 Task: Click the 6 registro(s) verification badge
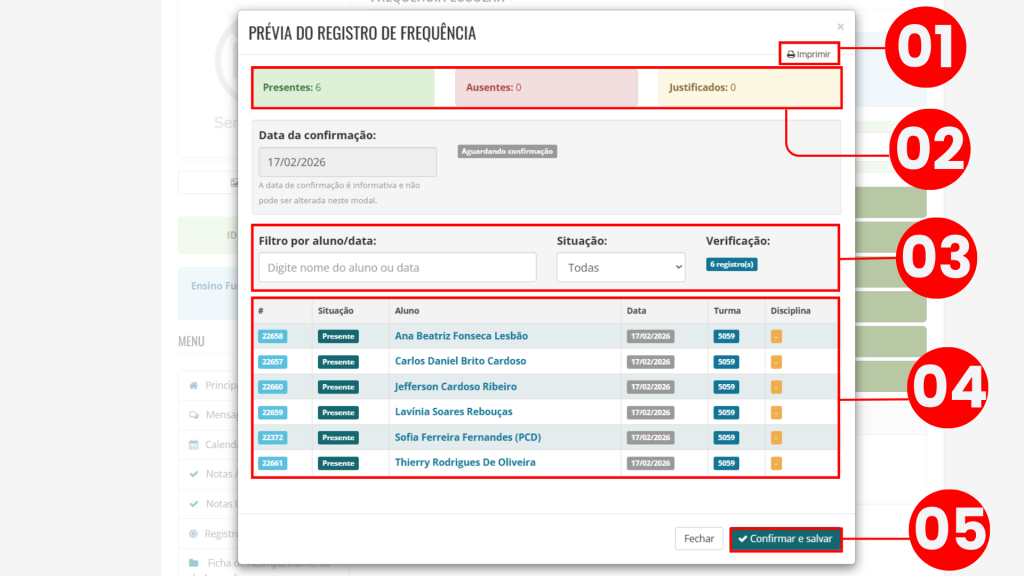pos(731,265)
